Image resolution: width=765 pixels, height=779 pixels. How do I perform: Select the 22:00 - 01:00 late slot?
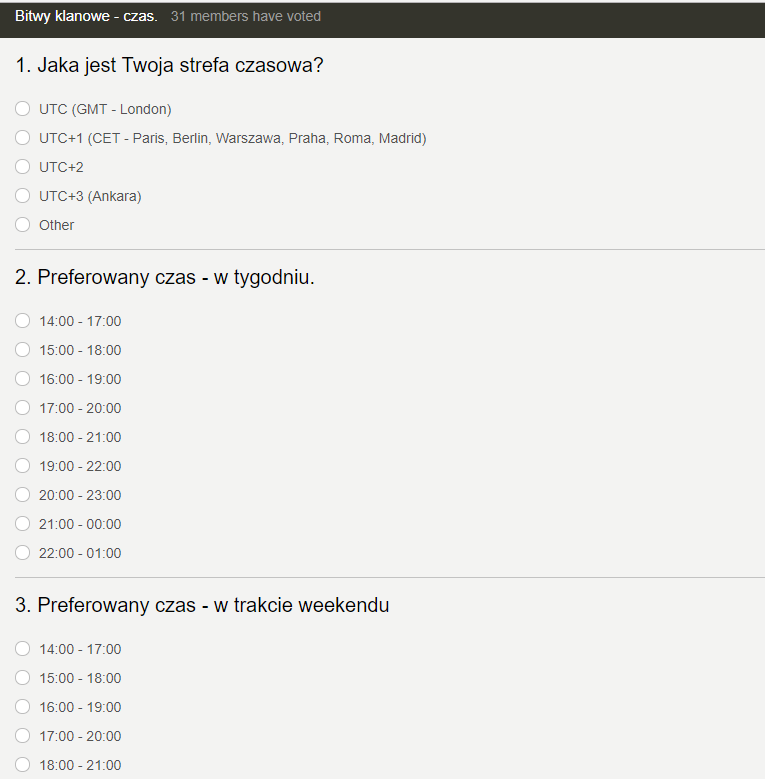click(x=23, y=553)
